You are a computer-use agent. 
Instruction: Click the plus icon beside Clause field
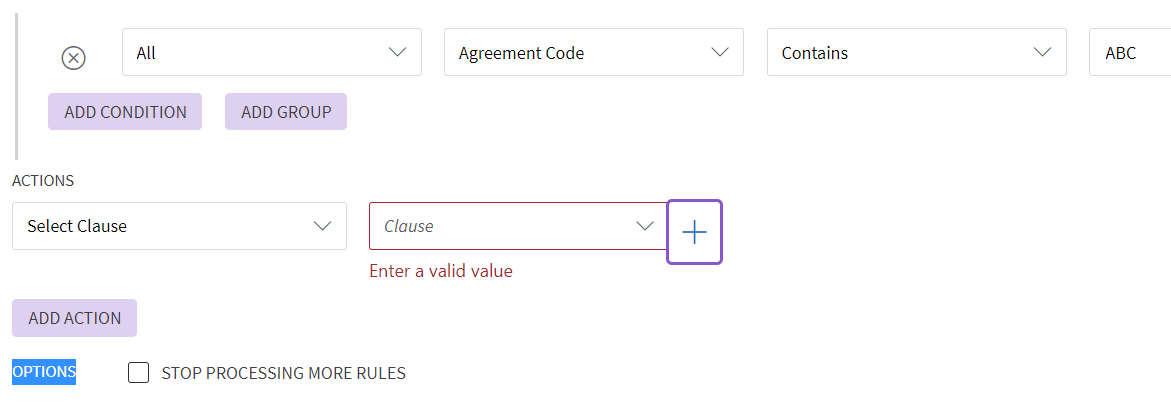click(694, 232)
